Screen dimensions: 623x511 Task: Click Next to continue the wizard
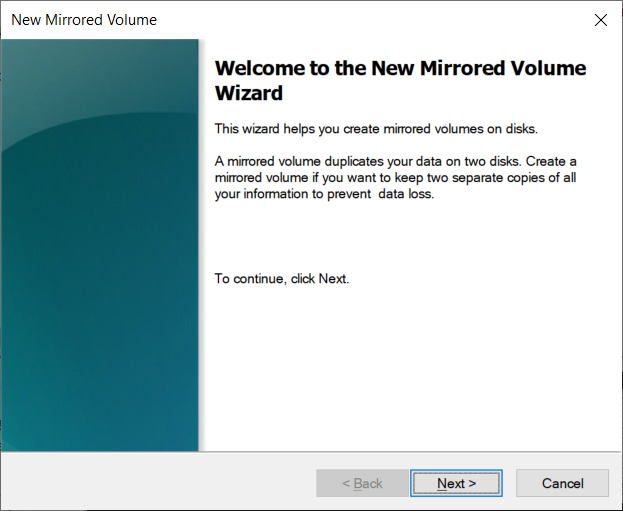pyautogui.click(x=456, y=483)
